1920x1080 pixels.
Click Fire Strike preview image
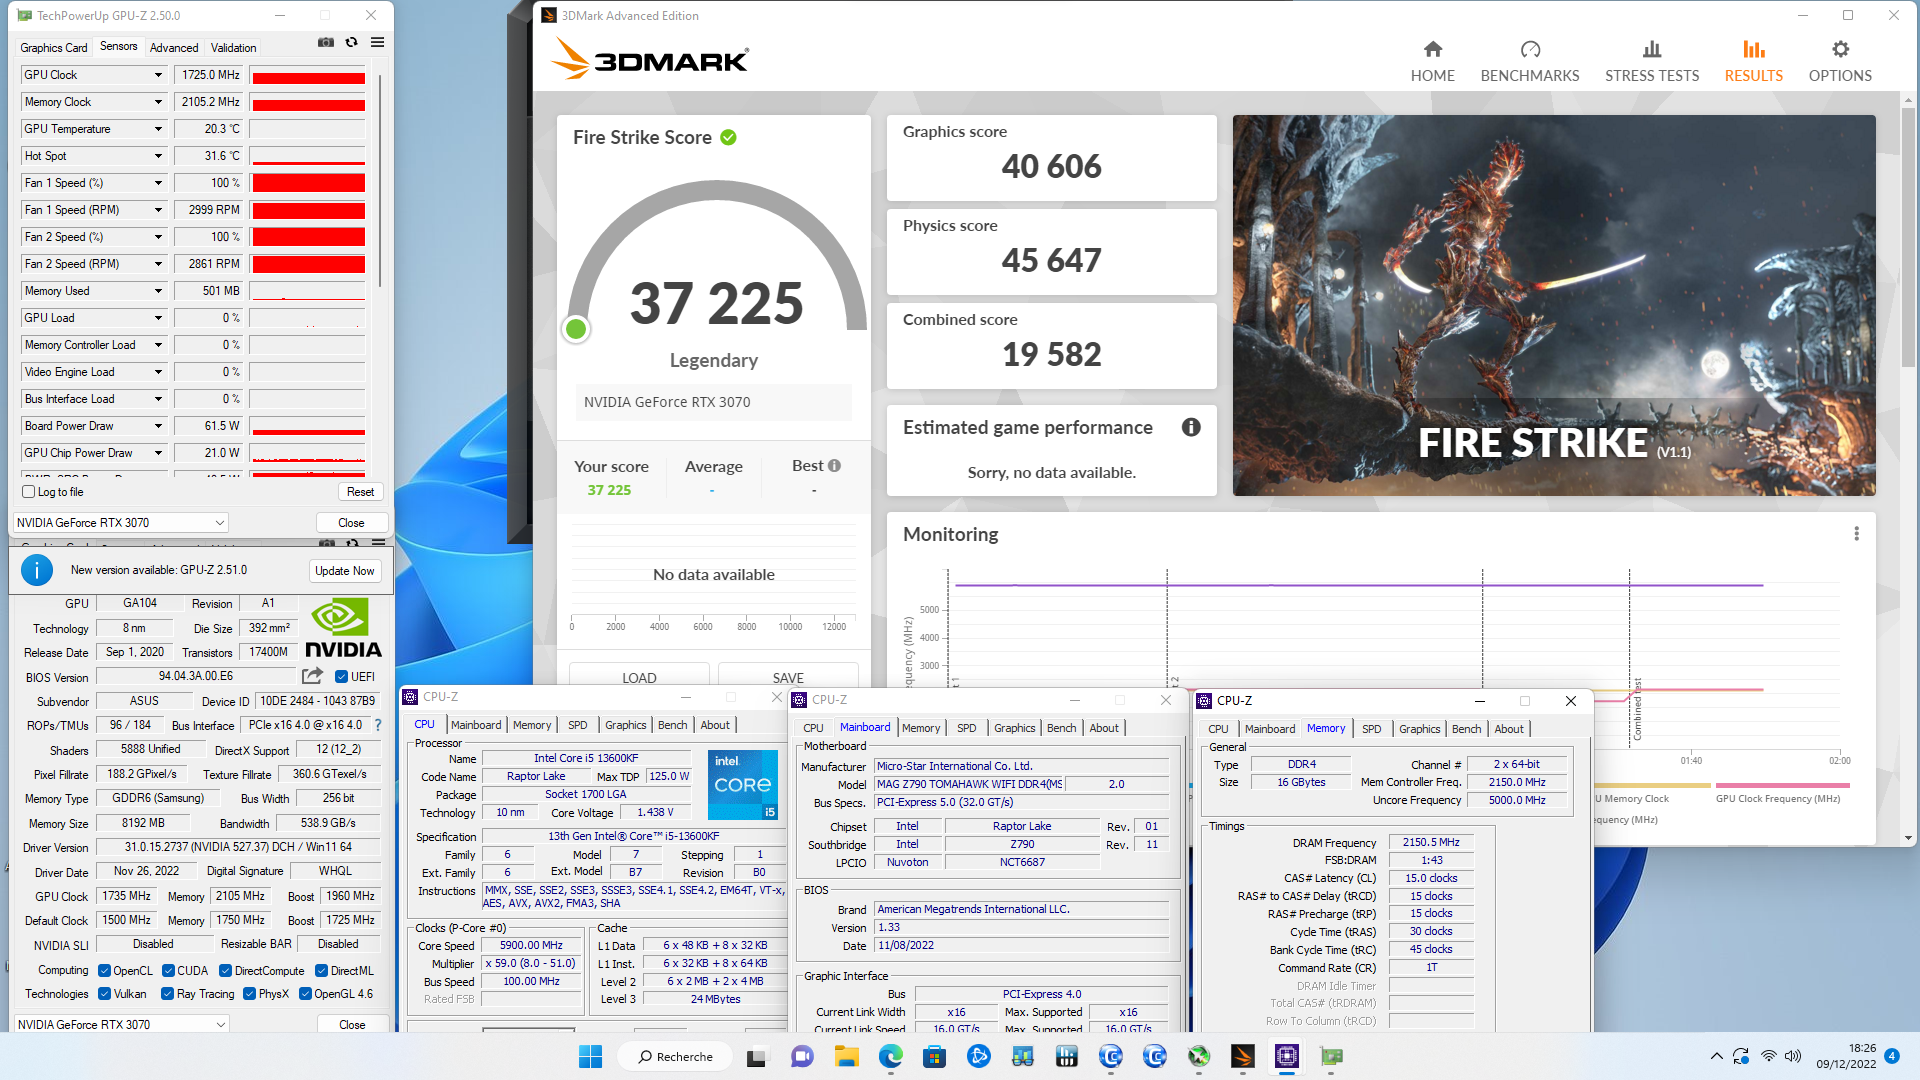[1554, 305]
